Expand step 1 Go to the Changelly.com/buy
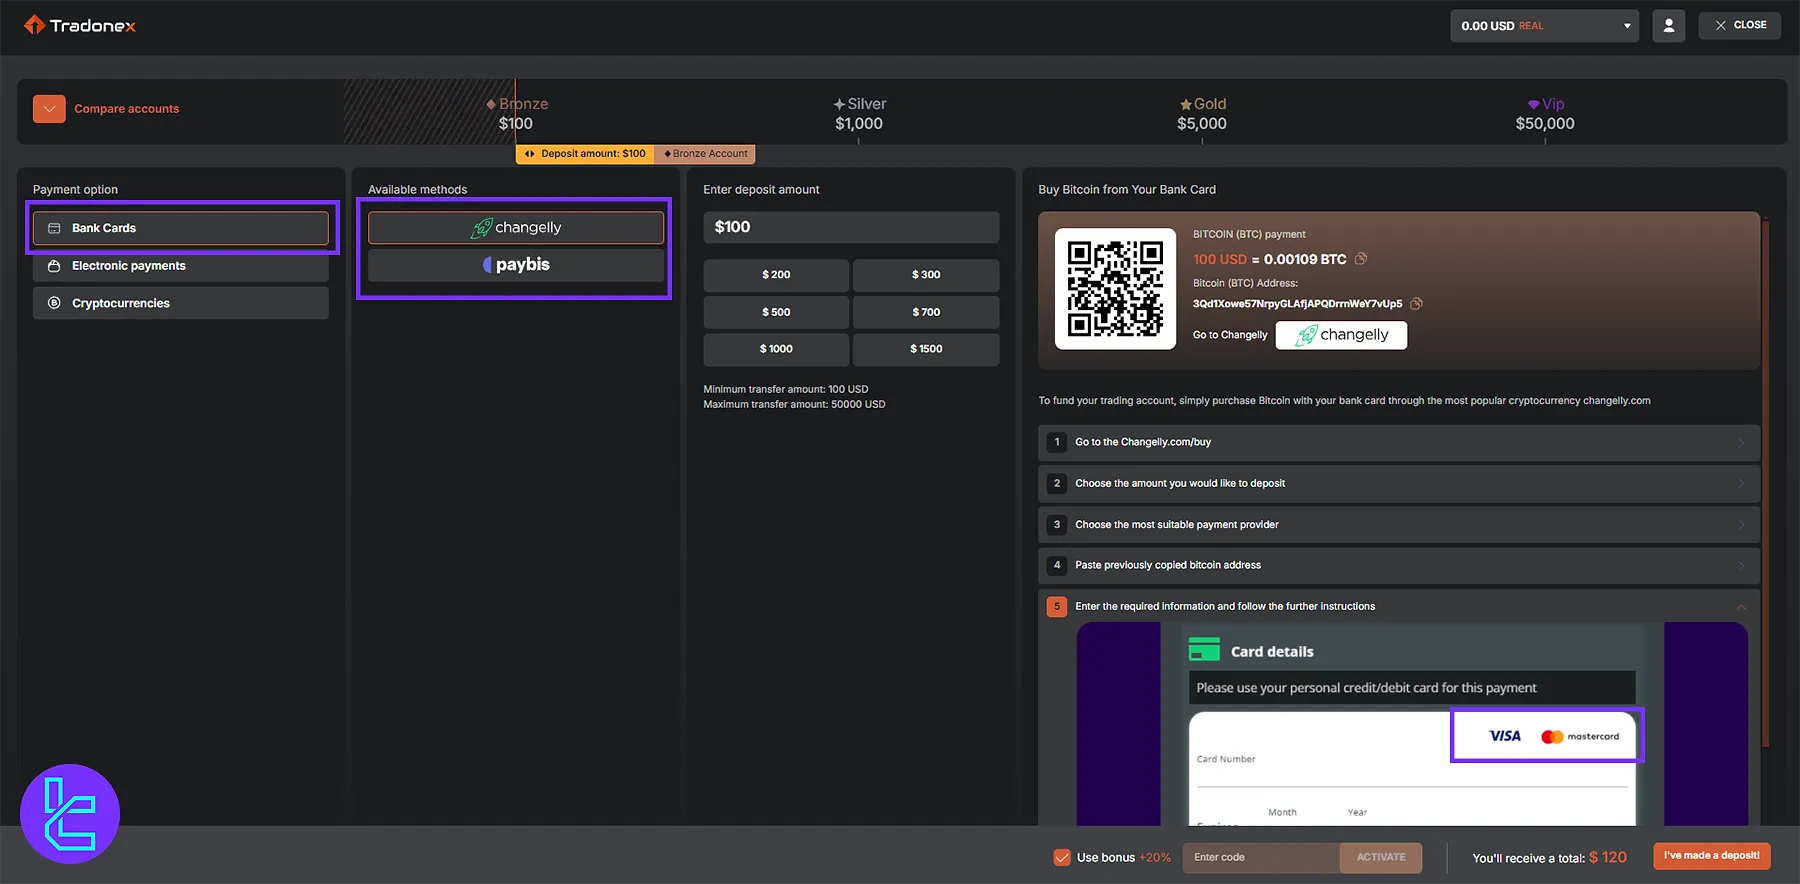This screenshot has width=1800, height=884. [x=1399, y=442]
